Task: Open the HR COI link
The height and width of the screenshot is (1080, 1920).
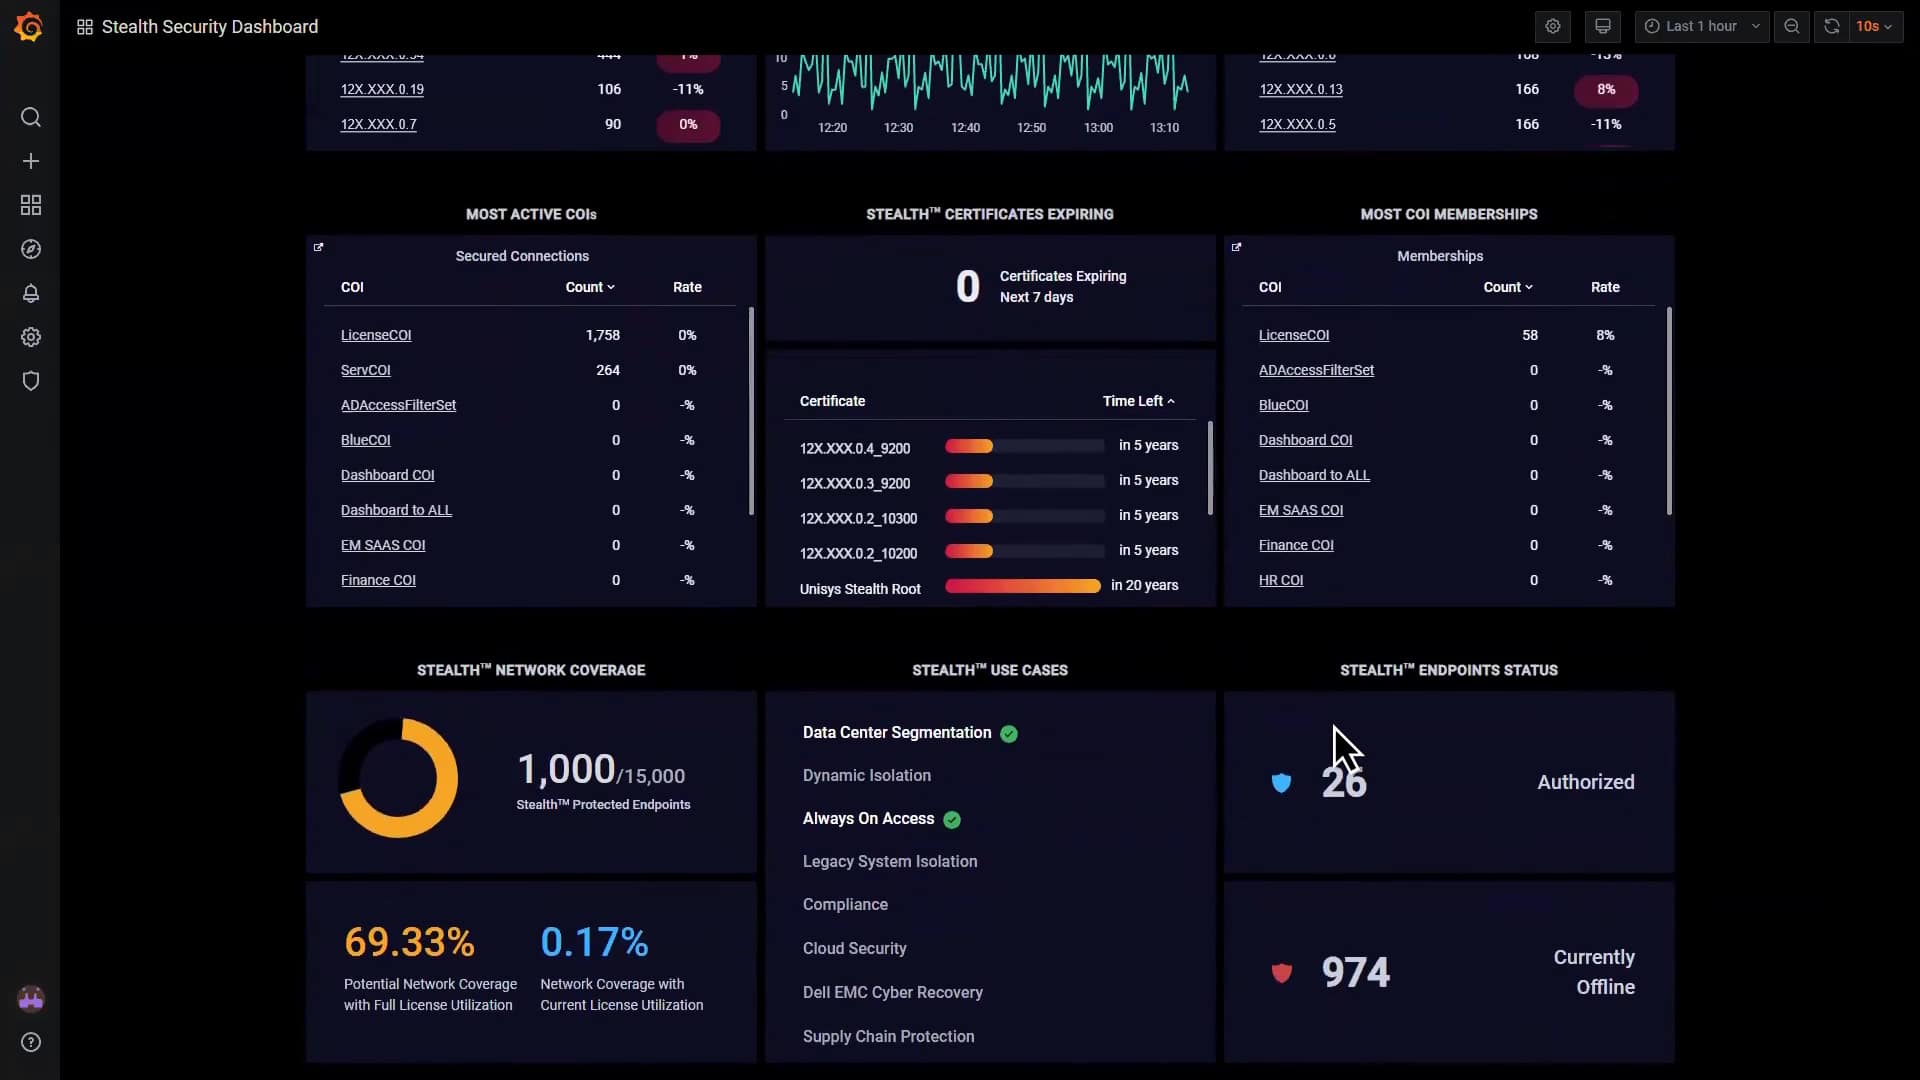Action: click(1281, 581)
